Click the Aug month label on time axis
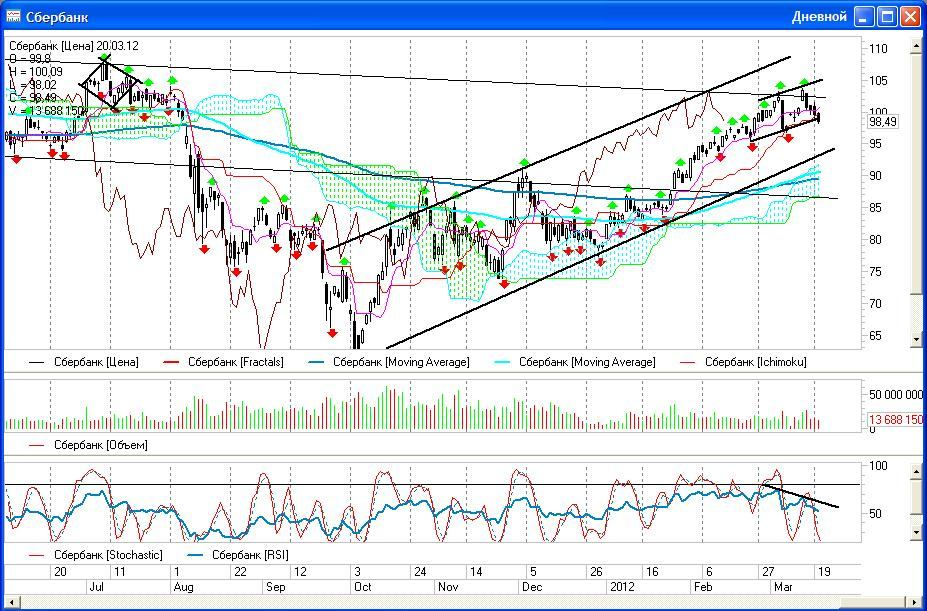Screen dimensions: 927x611 184,587
